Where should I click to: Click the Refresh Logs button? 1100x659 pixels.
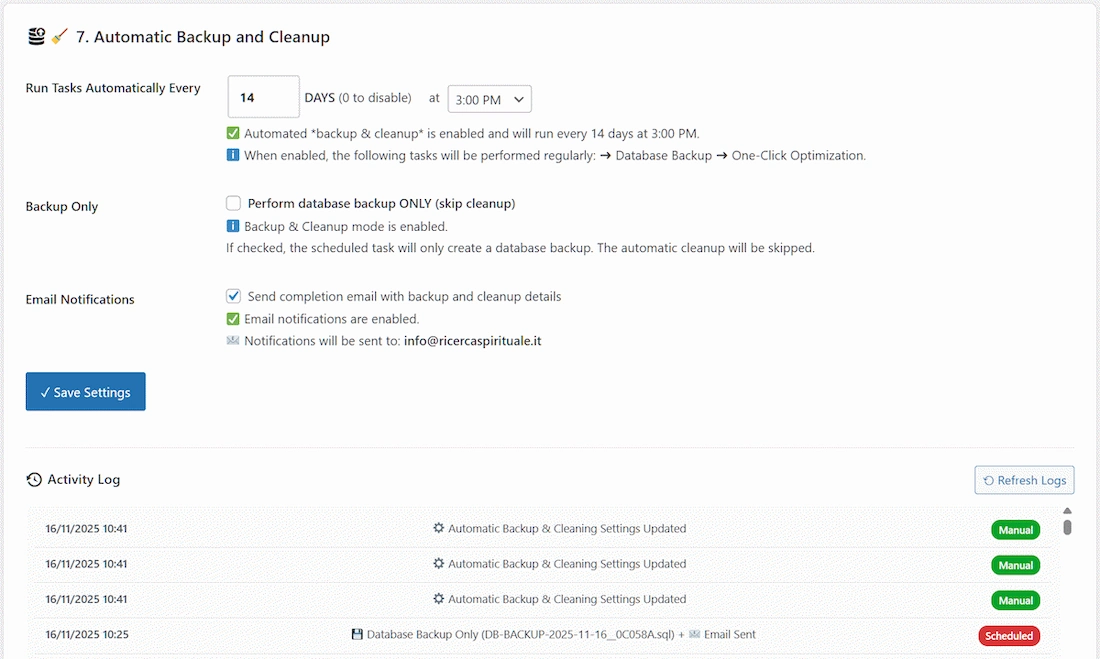coord(1024,480)
